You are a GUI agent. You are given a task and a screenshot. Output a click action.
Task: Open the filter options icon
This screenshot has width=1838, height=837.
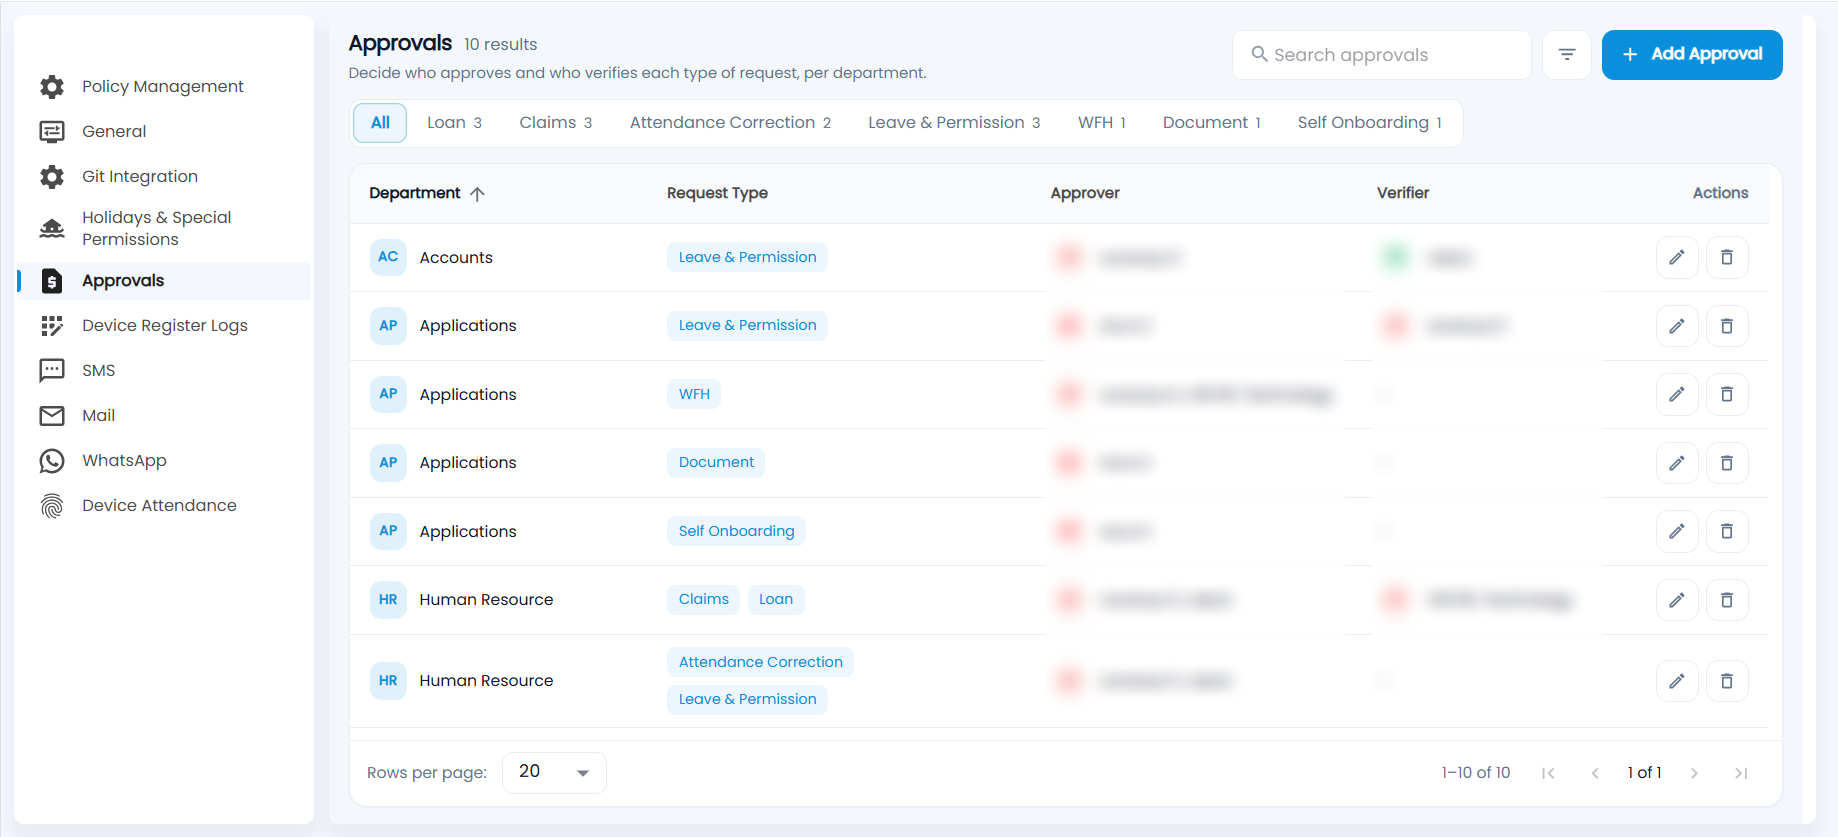click(1567, 55)
